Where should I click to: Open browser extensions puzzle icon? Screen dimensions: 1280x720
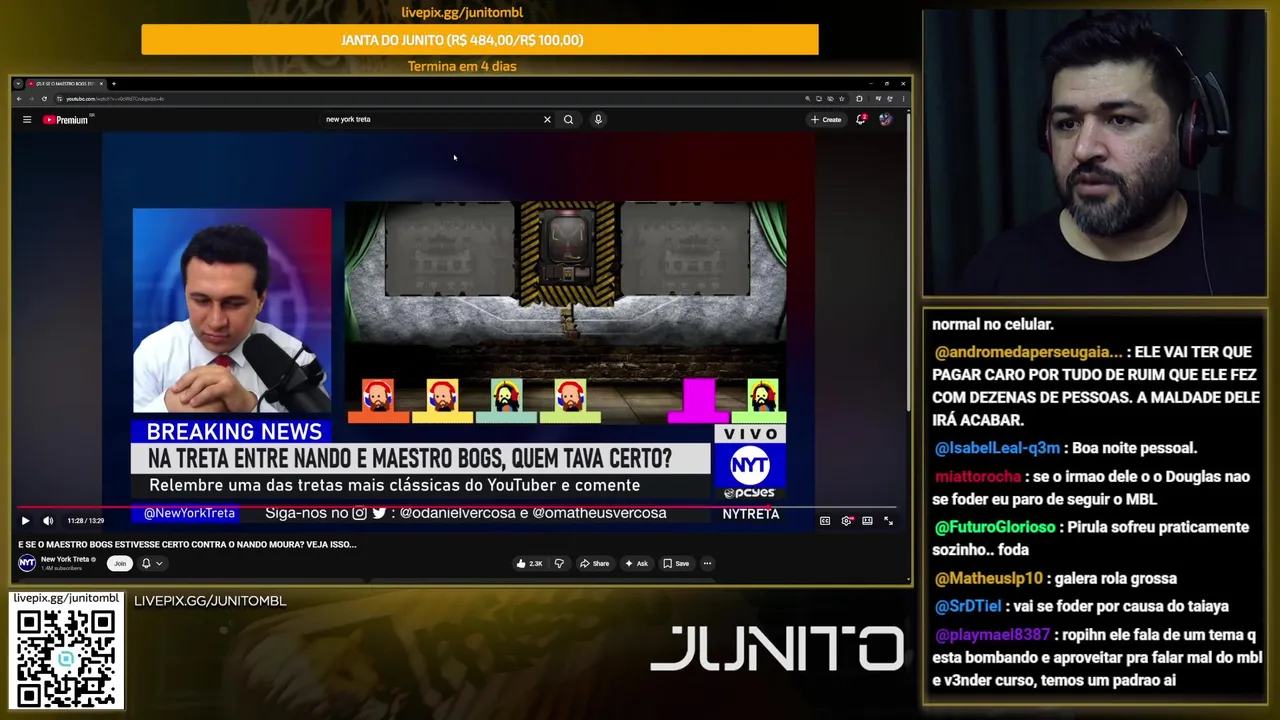[x=859, y=98]
